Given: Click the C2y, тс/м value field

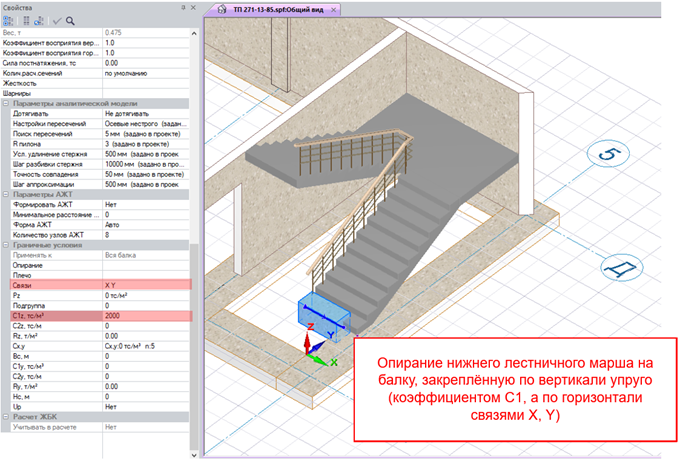Looking at the screenshot, I should coord(146,376).
